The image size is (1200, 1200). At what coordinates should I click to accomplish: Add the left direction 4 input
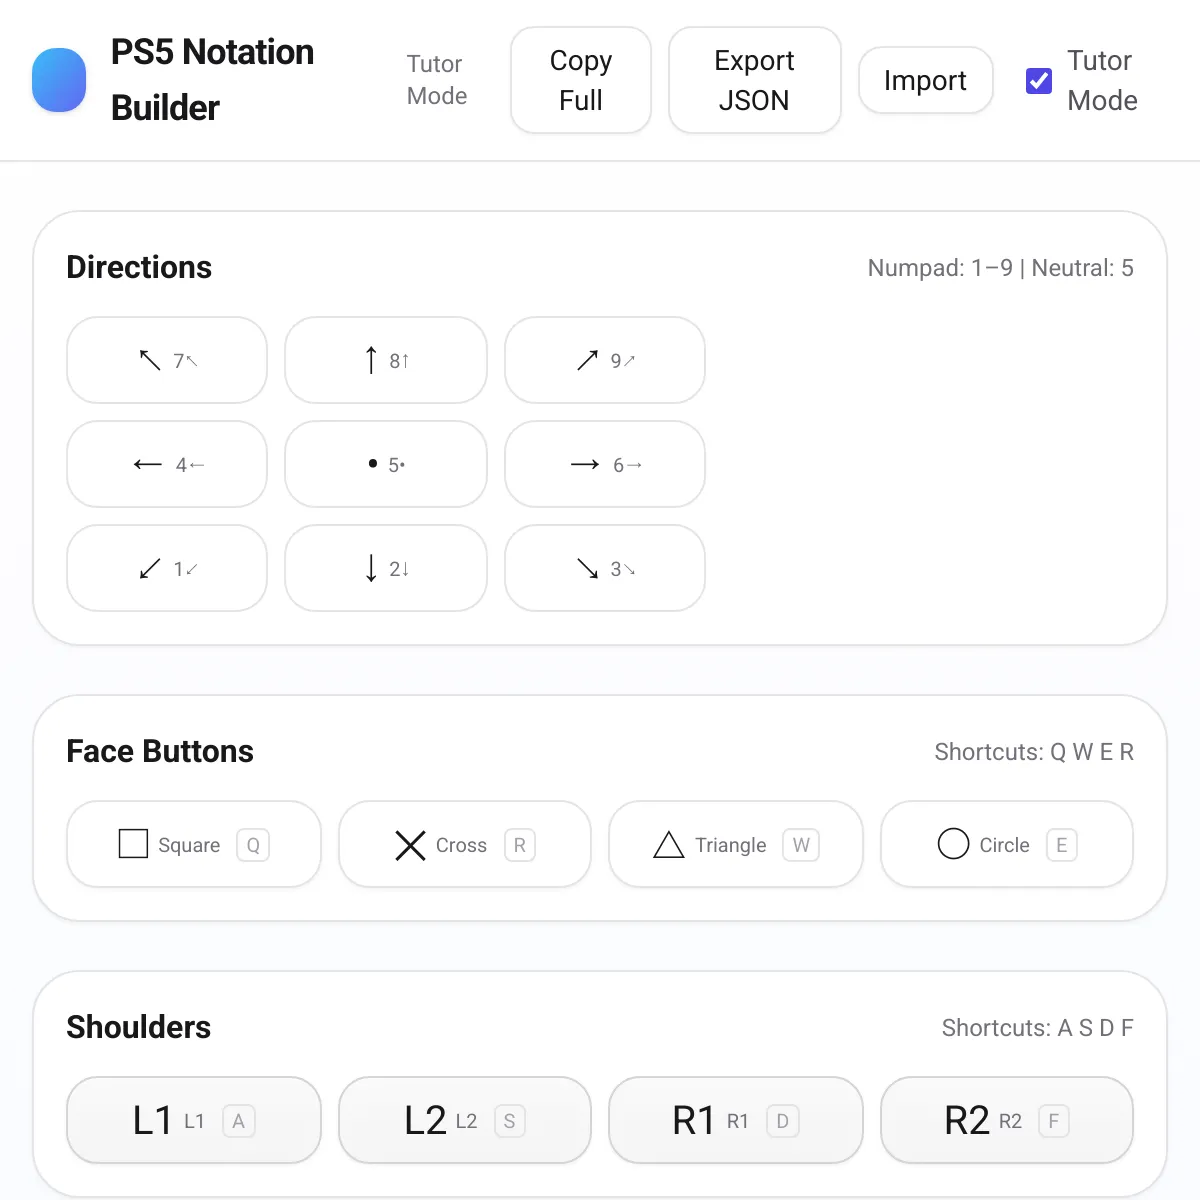click(x=167, y=464)
